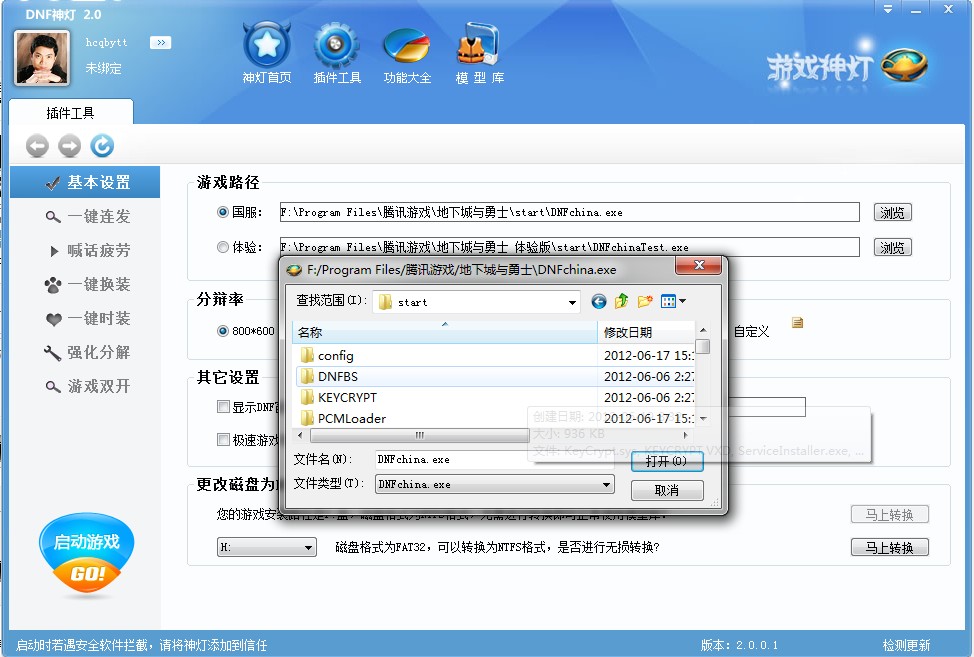Select the 体验 radio button
The width and height of the screenshot is (974, 657).
pyautogui.click(x=222, y=247)
